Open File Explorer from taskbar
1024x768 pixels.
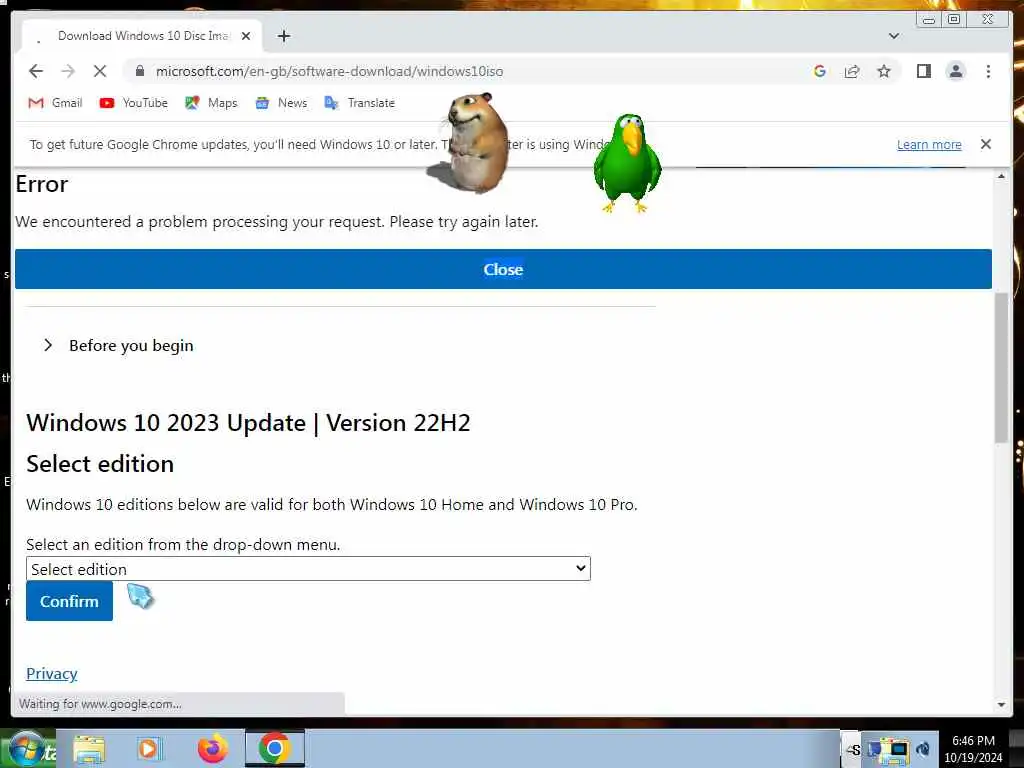[x=89, y=749]
